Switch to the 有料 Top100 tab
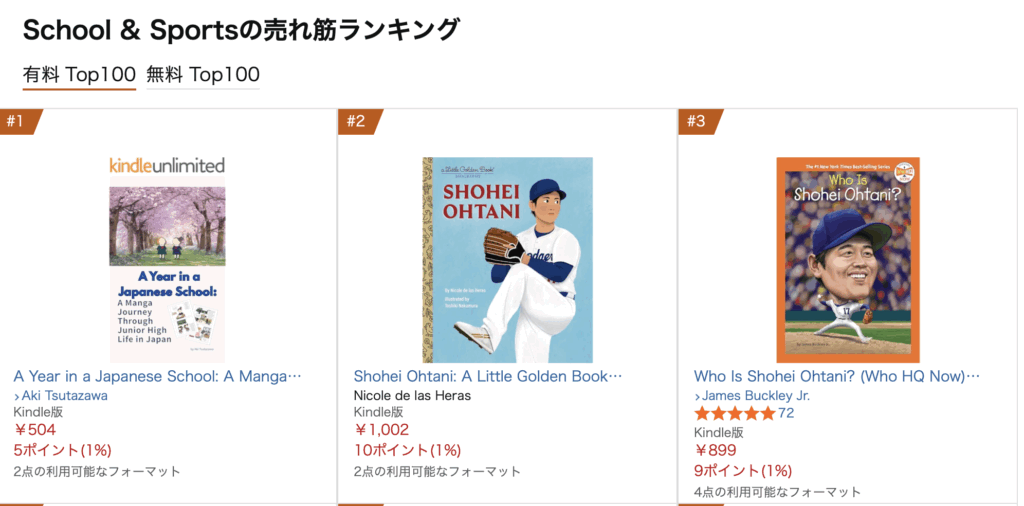Image resolution: width=1024 pixels, height=506 pixels. click(79, 74)
